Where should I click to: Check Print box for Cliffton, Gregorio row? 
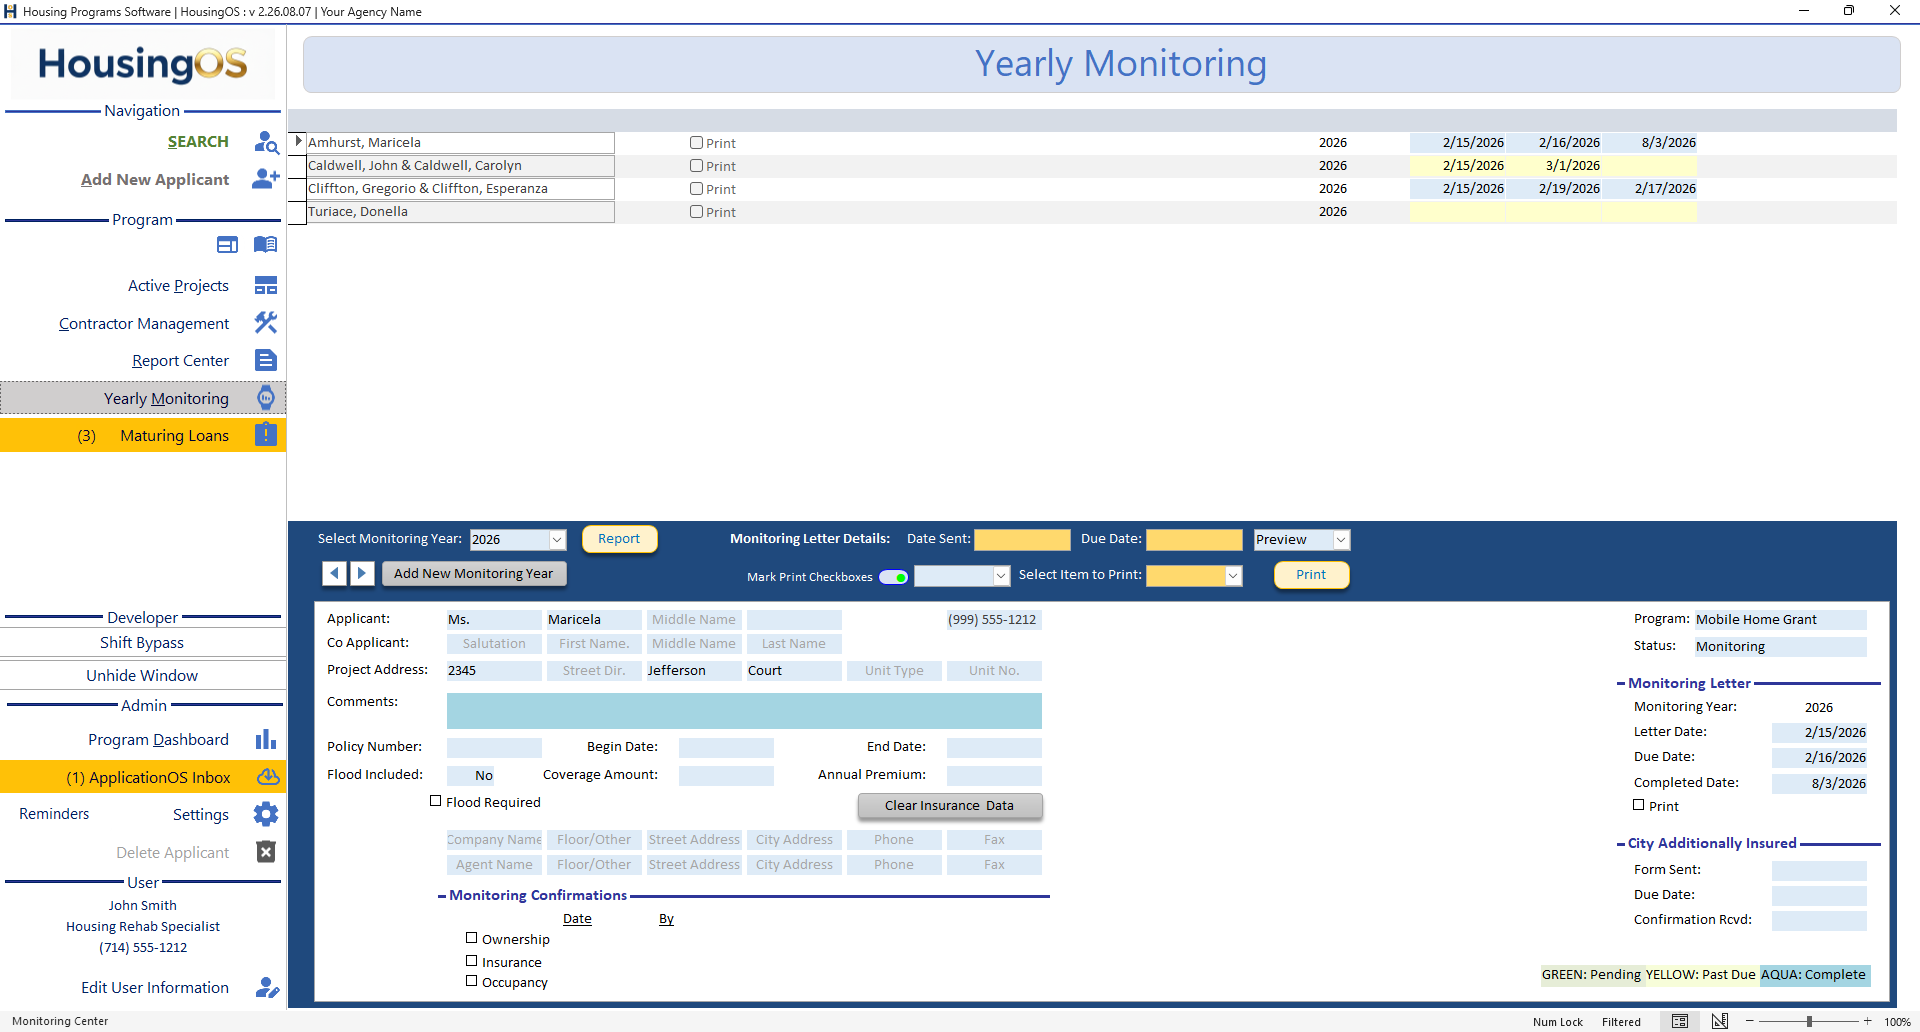click(696, 189)
